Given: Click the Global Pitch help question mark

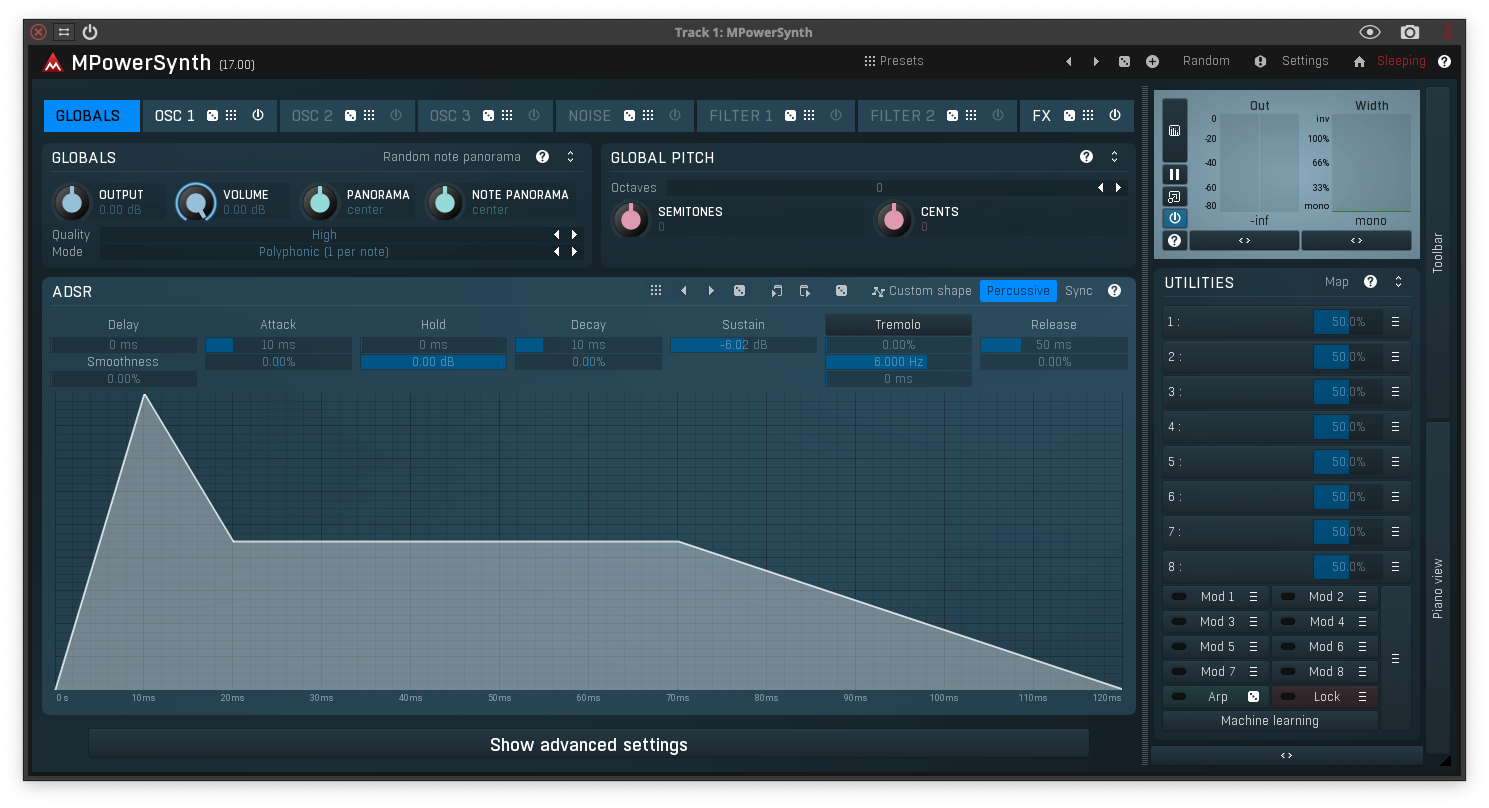Looking at the screenshot, I should [x=1086, y=157].
